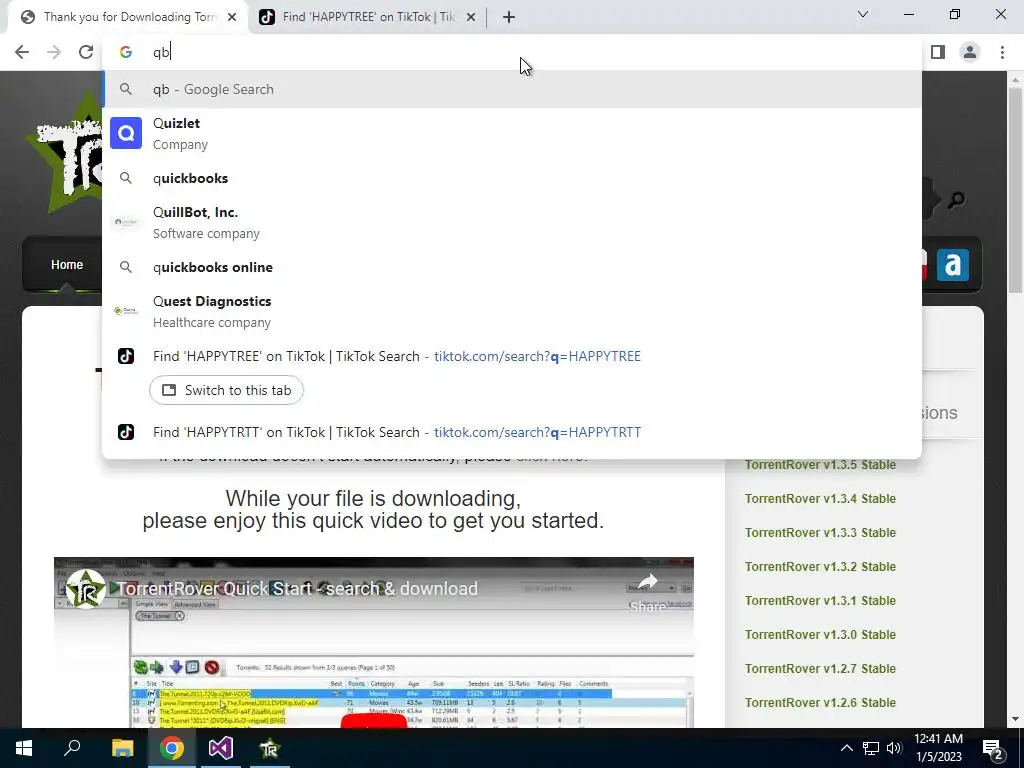This screenshot has width=1024, height=768.
Task: Click Chrome icon in taskbar
Action: point(172,748)
